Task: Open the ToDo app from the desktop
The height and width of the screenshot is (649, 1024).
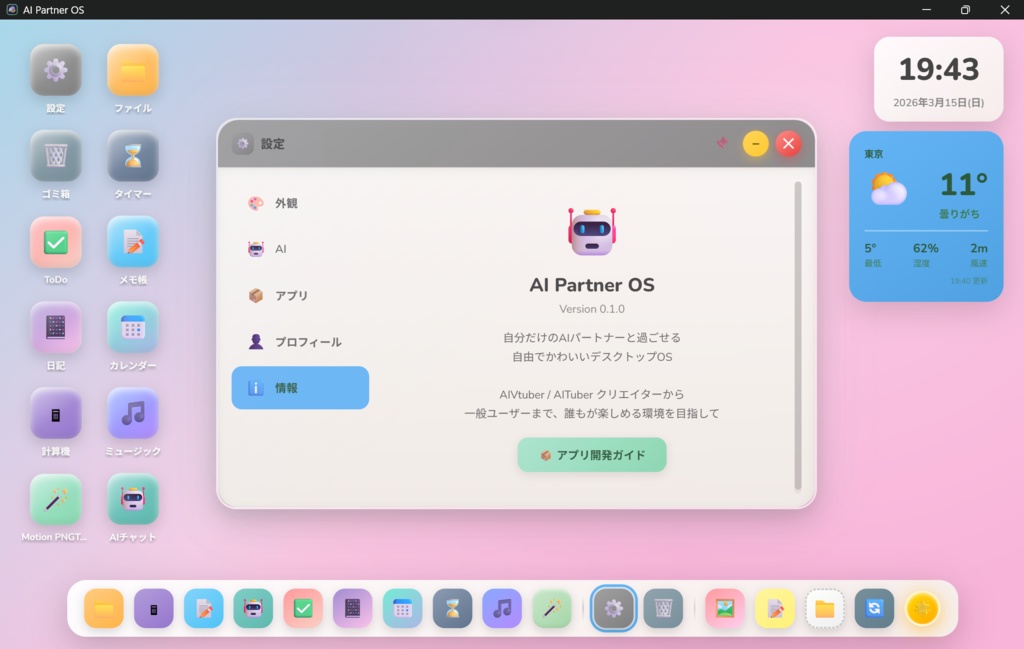Action: point(55,243)
